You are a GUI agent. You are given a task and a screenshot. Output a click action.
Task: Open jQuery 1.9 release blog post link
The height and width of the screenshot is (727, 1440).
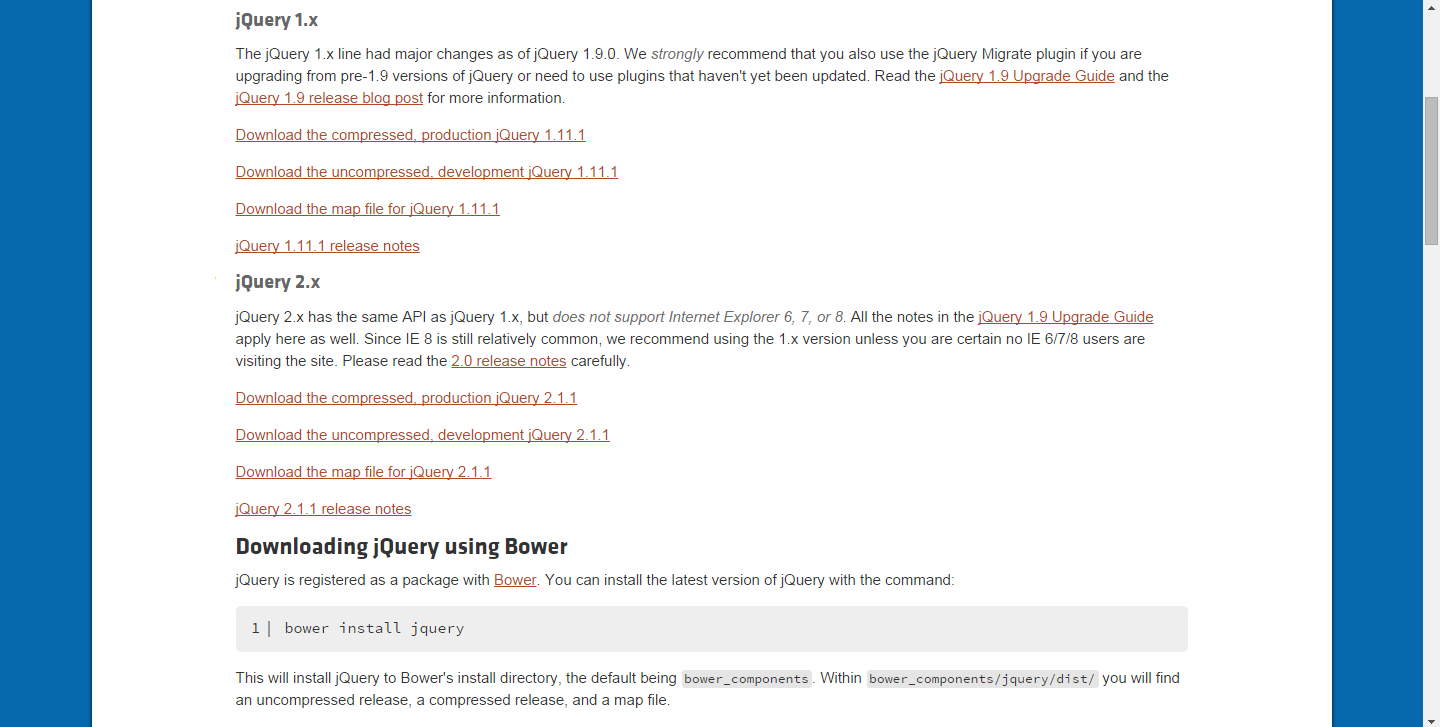tap(329, 98)
